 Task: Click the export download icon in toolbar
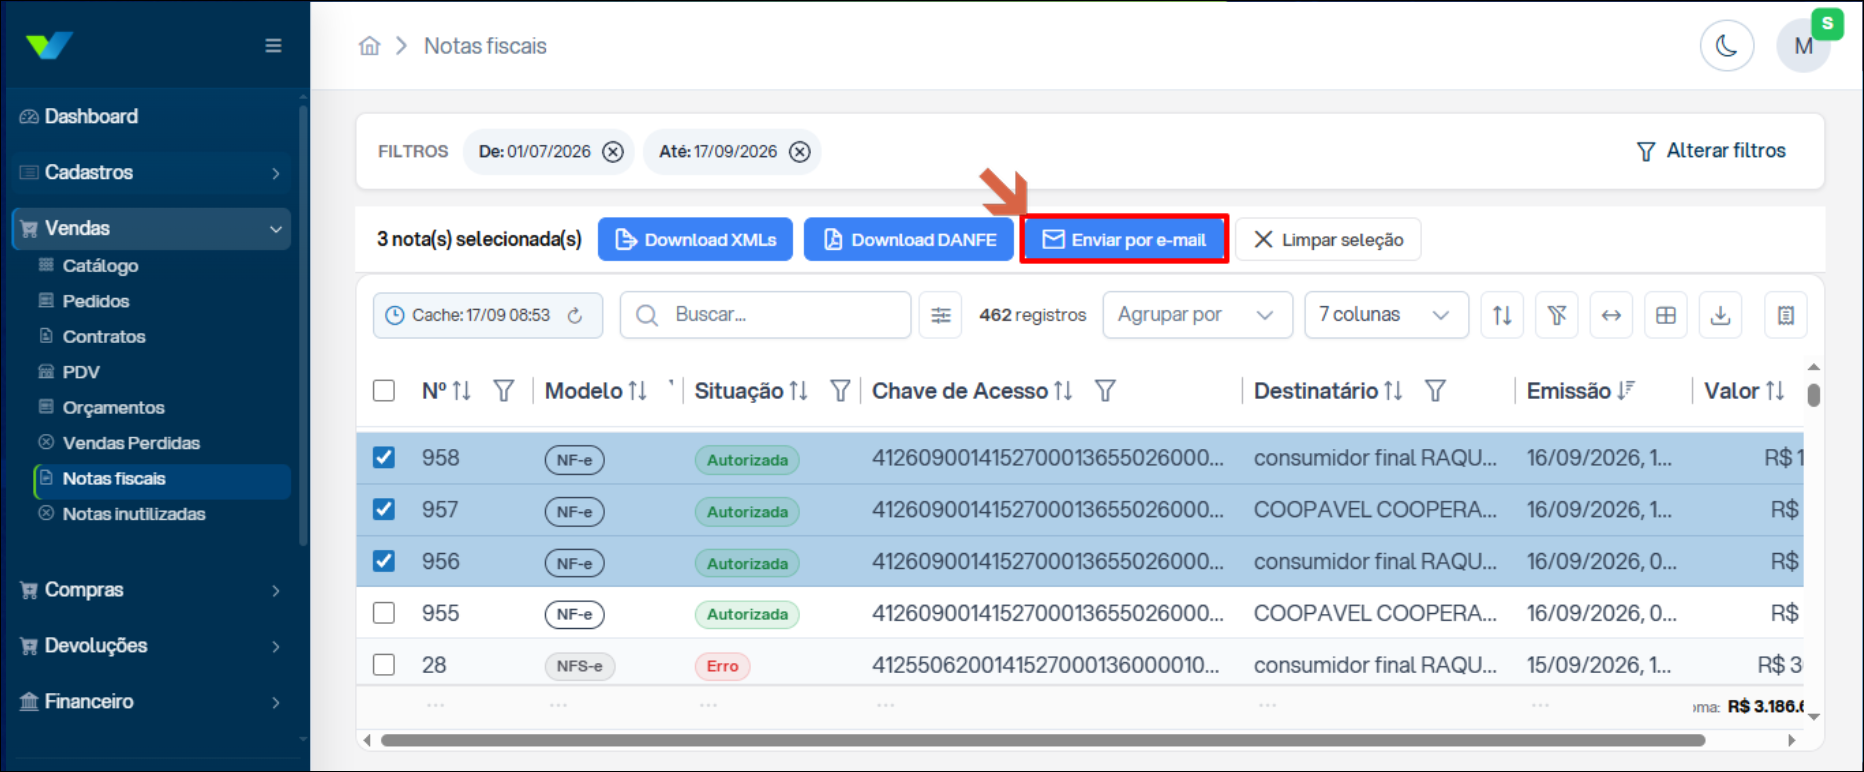[1720, 316]
